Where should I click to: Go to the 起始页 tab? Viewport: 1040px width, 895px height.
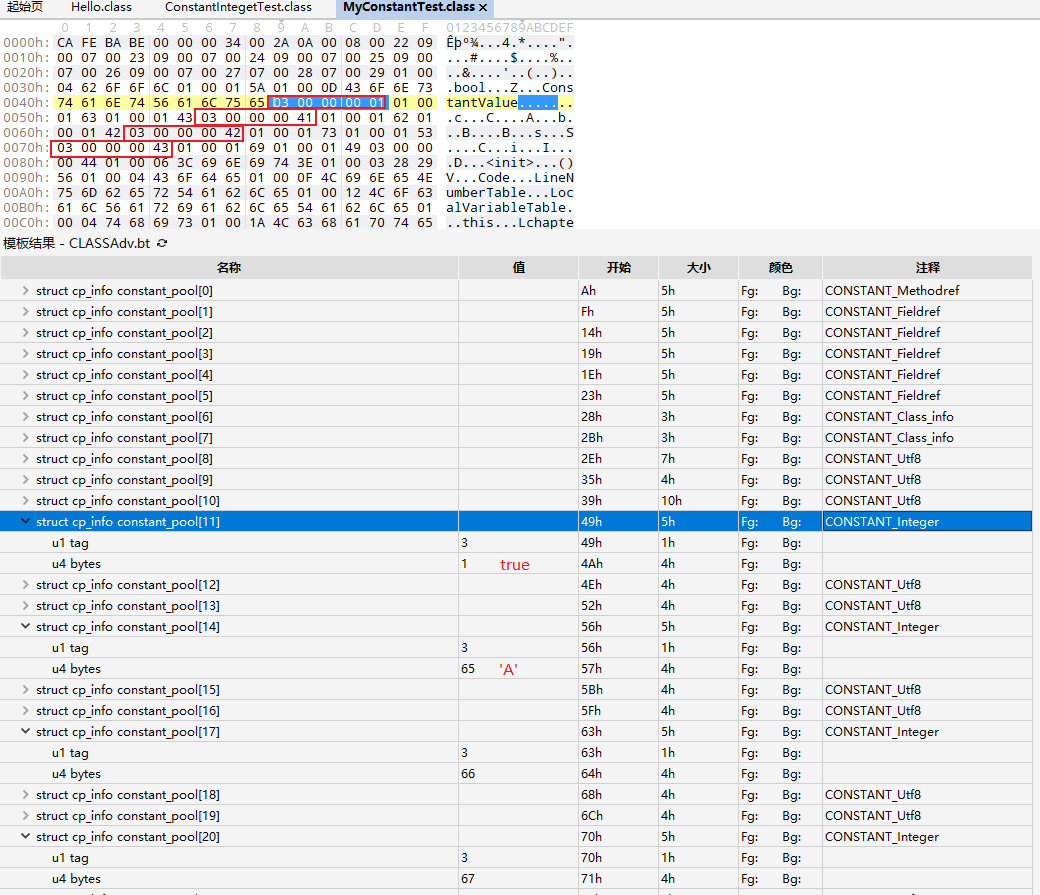(25, 7)
